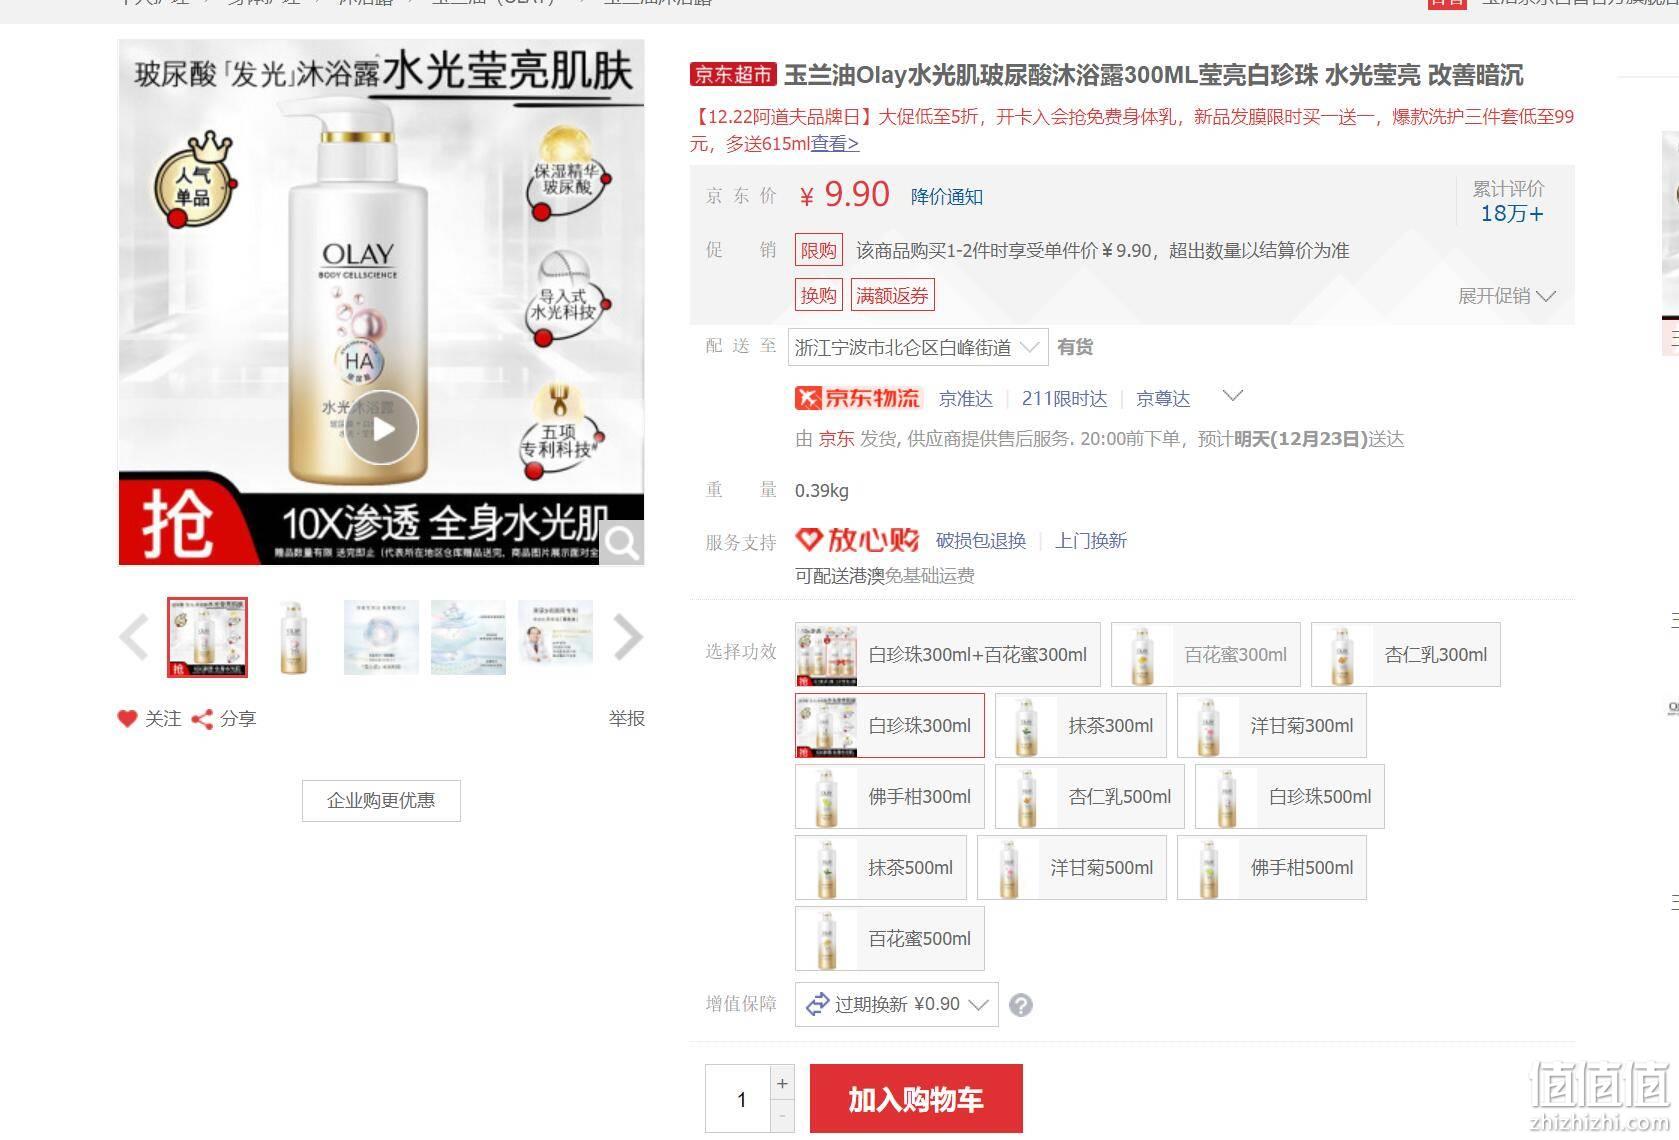Show next thumbnails with right arrow
This screenshot has height=1140, width=1679.
[x=627, y=638]
